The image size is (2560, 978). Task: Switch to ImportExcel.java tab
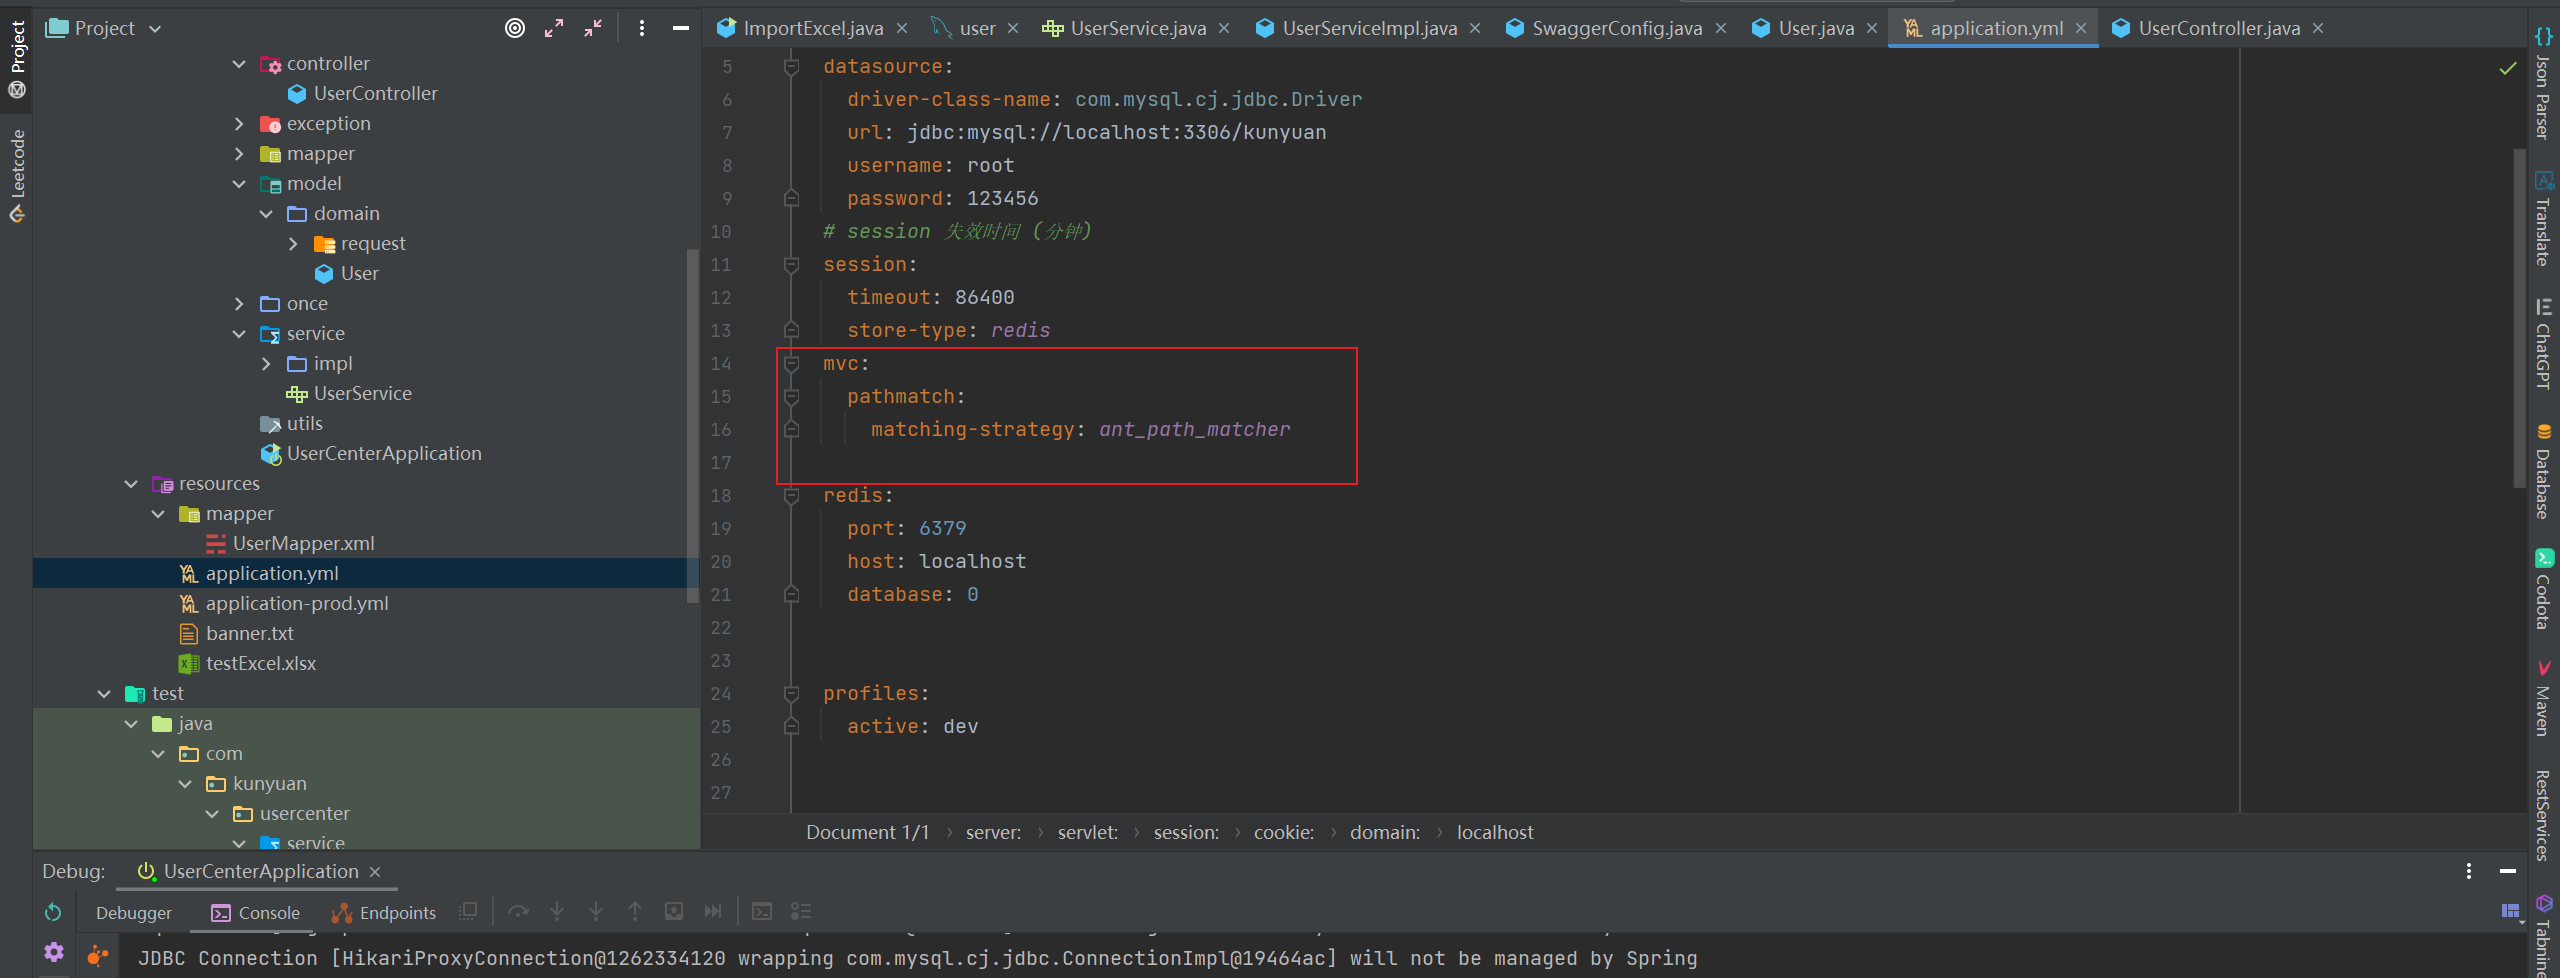[x=812, y=28]
